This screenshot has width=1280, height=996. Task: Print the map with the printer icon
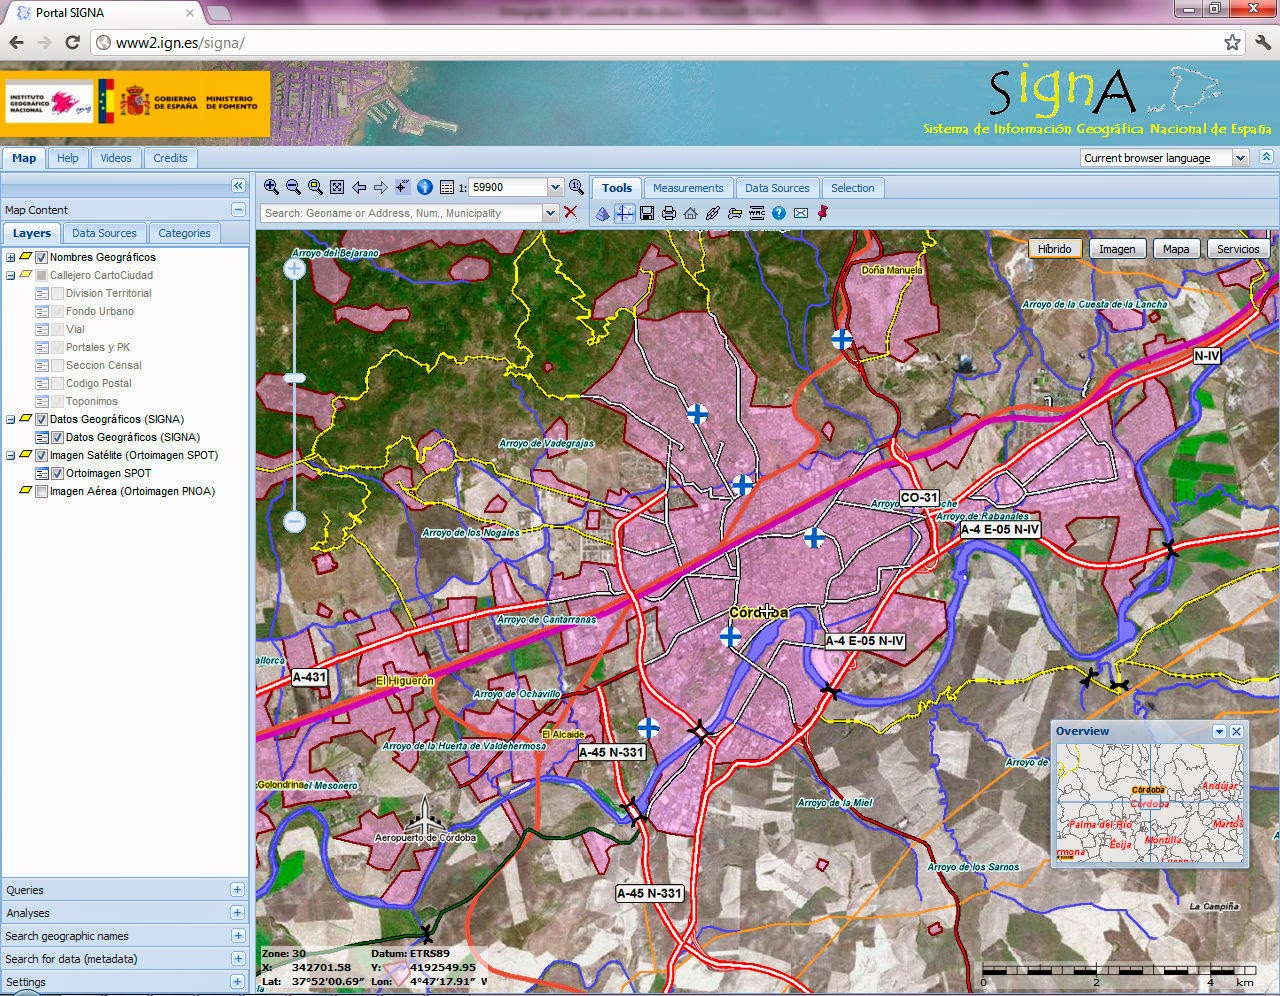[670, 213]
